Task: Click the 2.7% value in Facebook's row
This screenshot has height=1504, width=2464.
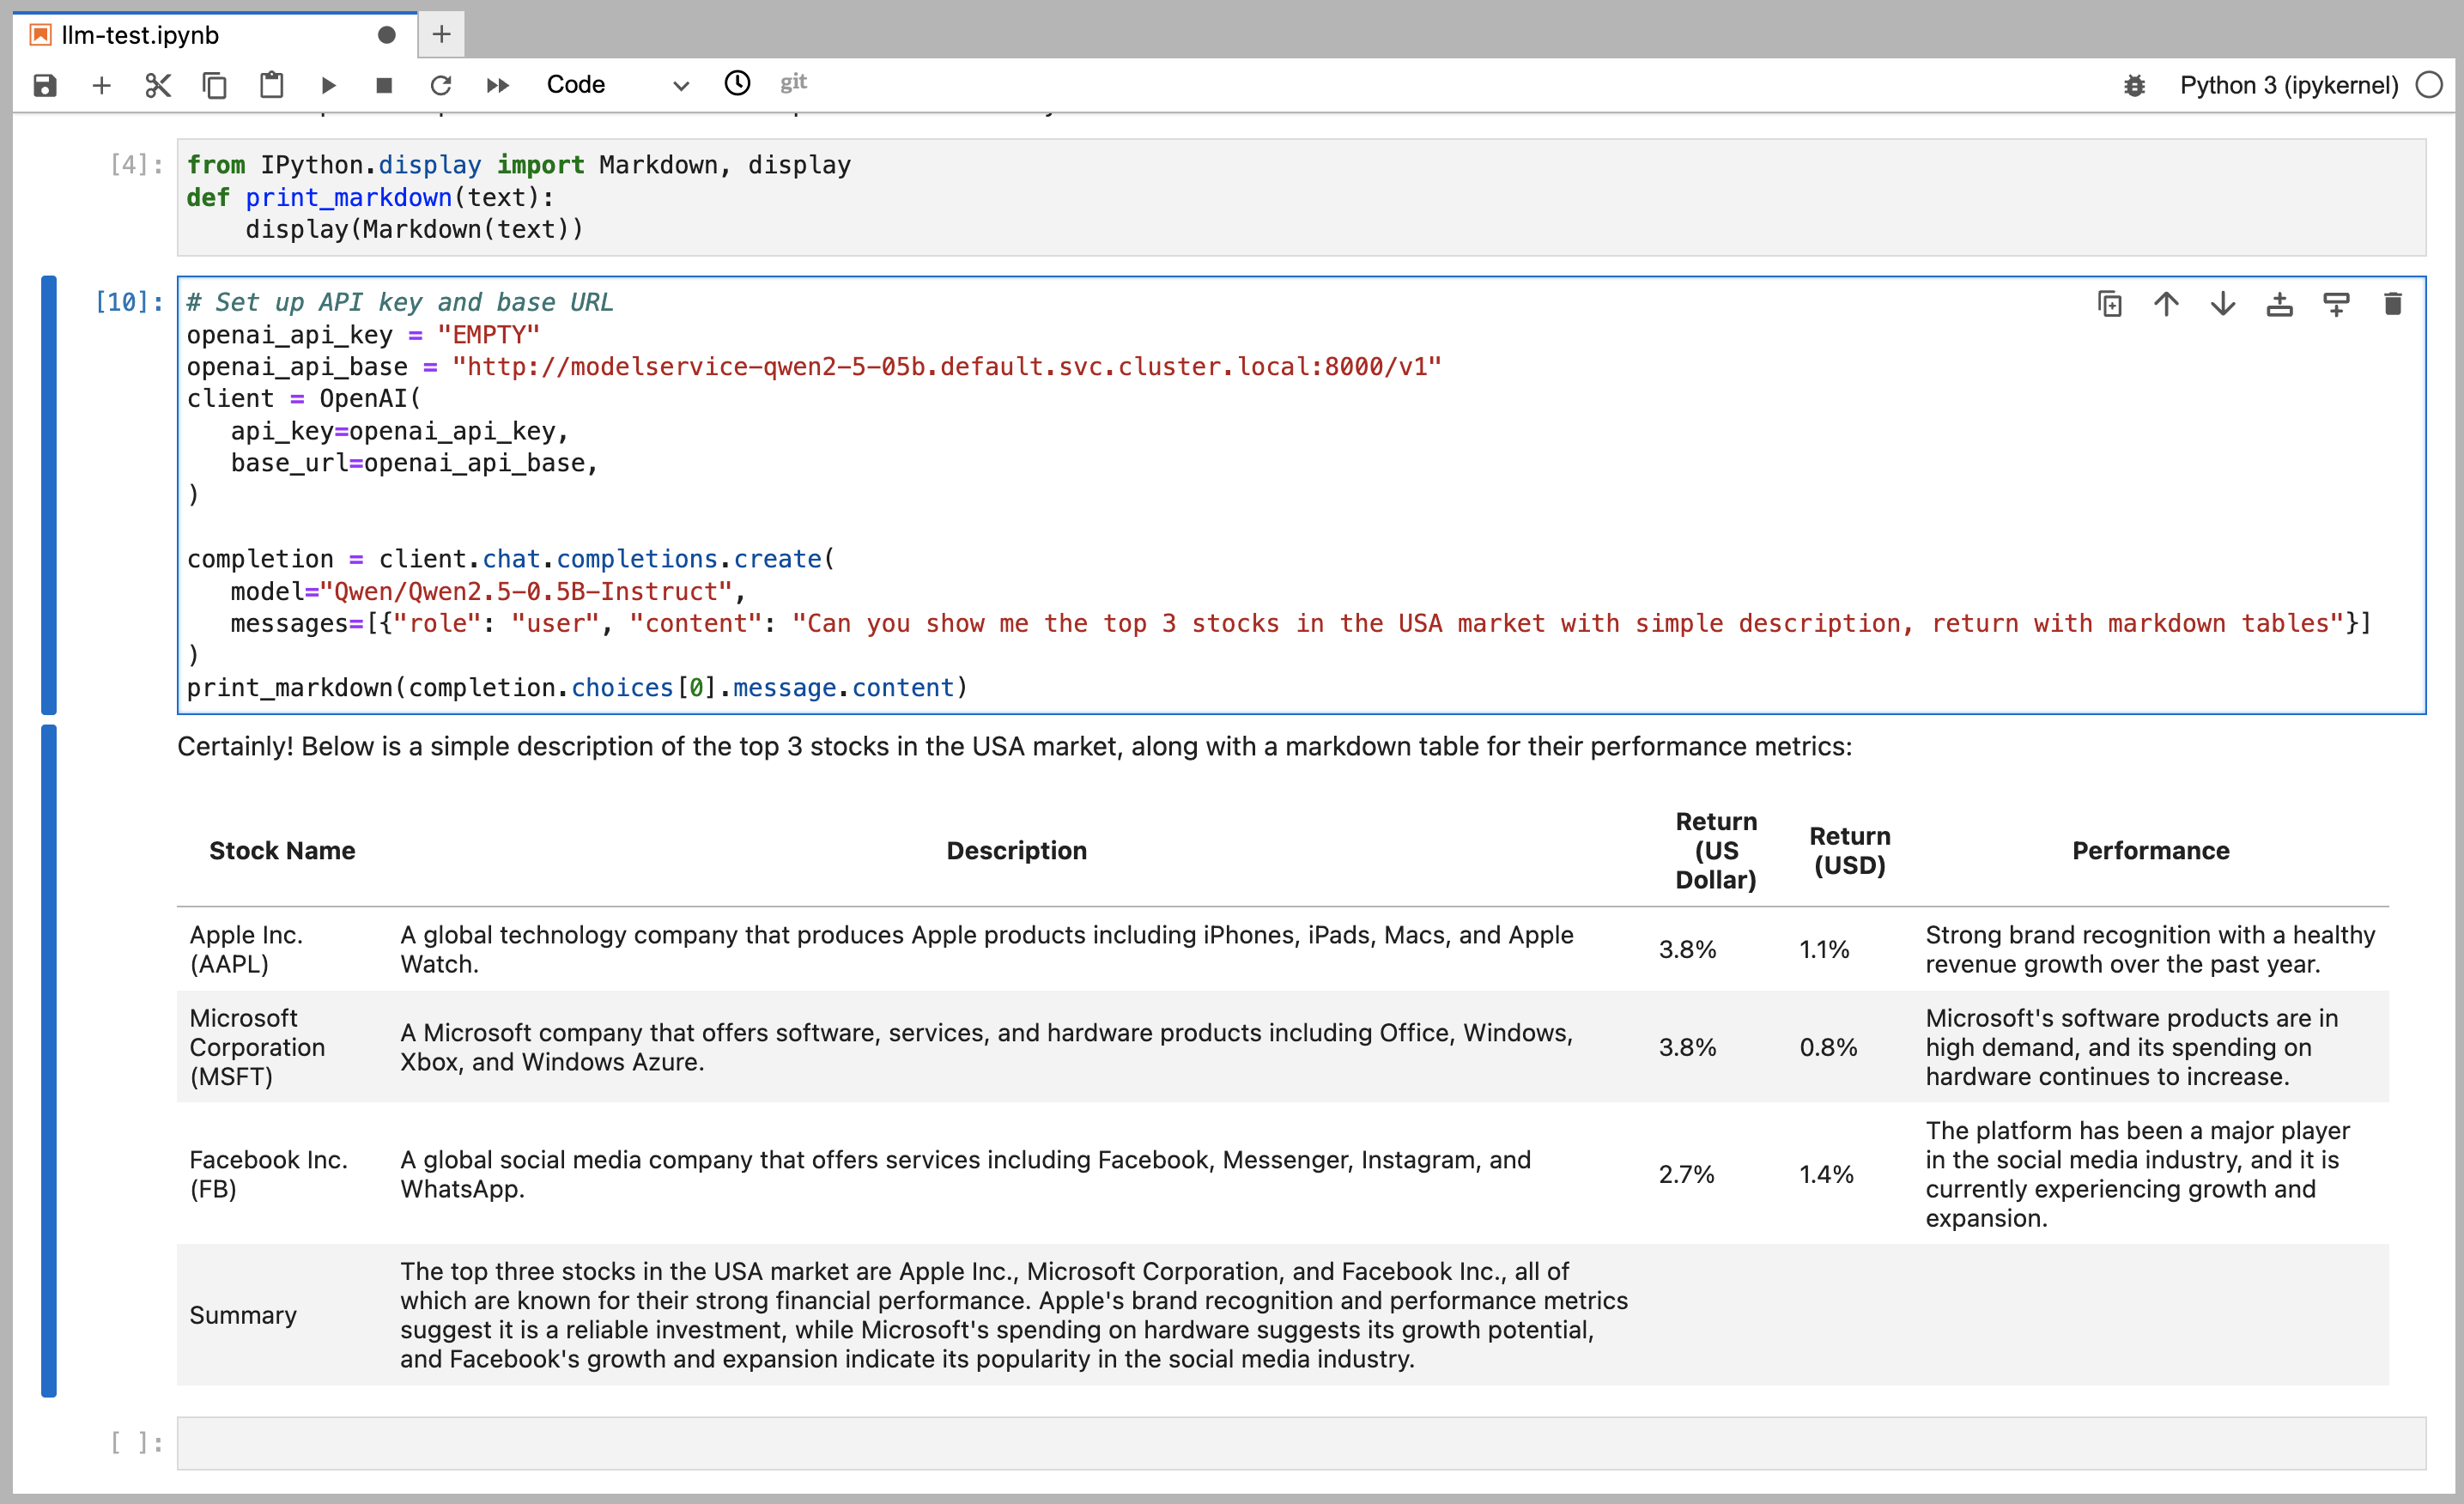Action: click(x=1686, y=1174)
